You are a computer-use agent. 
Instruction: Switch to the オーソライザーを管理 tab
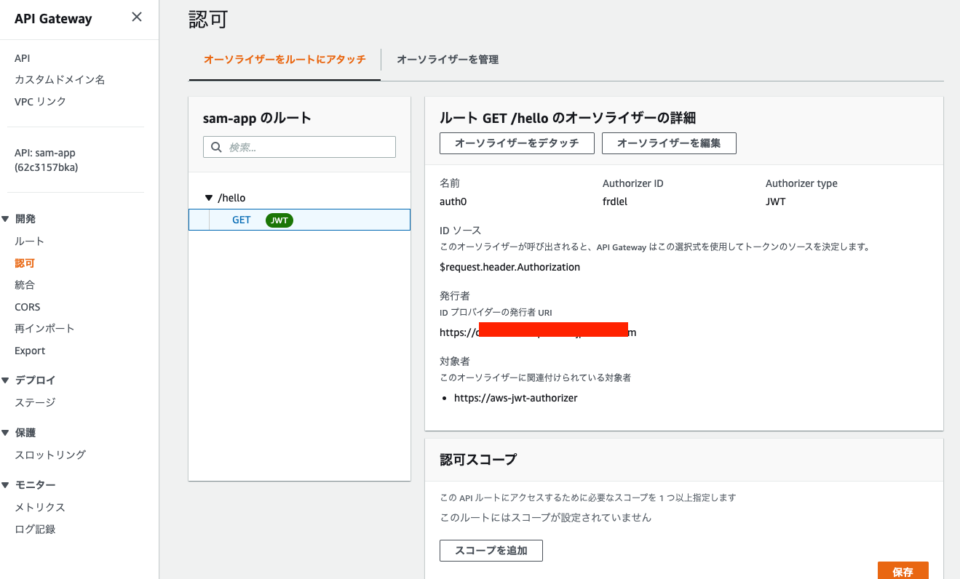click(x=448, y=60)
